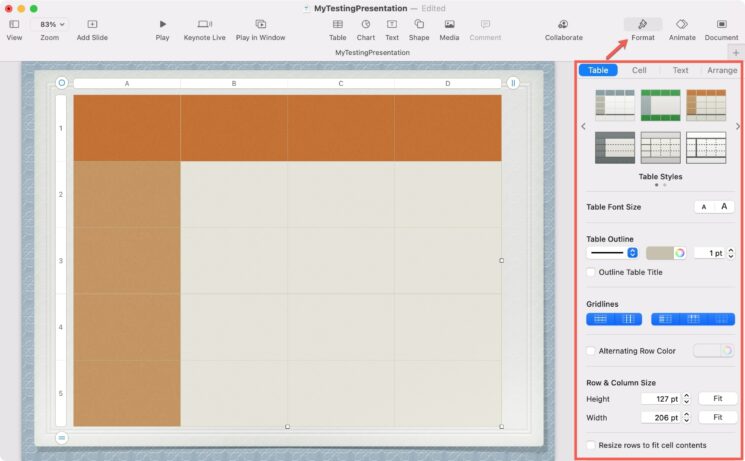Image resolution: width=745 pixels, height=461 pixels.
Task: Increase table font size with large A
Action: click(724, 207)
